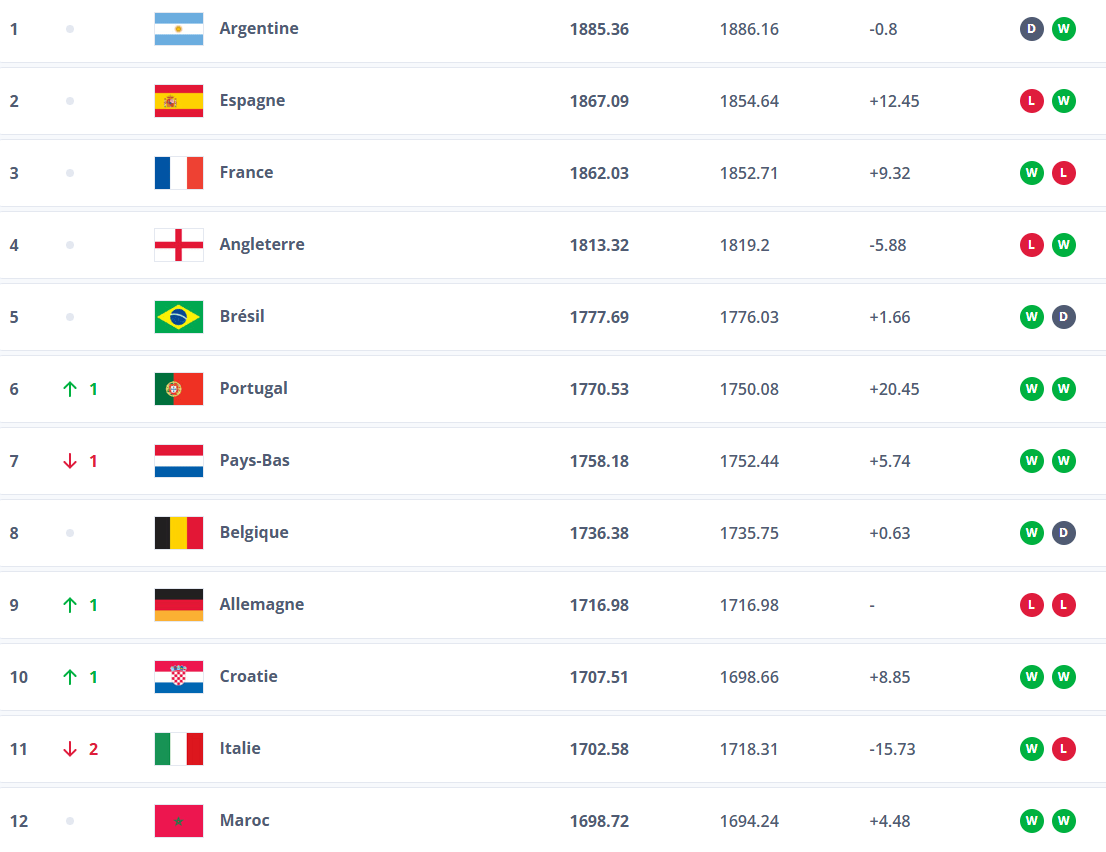Click the +20.45 points change for Portugal
The height and width of the screenshot is (852, 1106).
pos(893,388)
